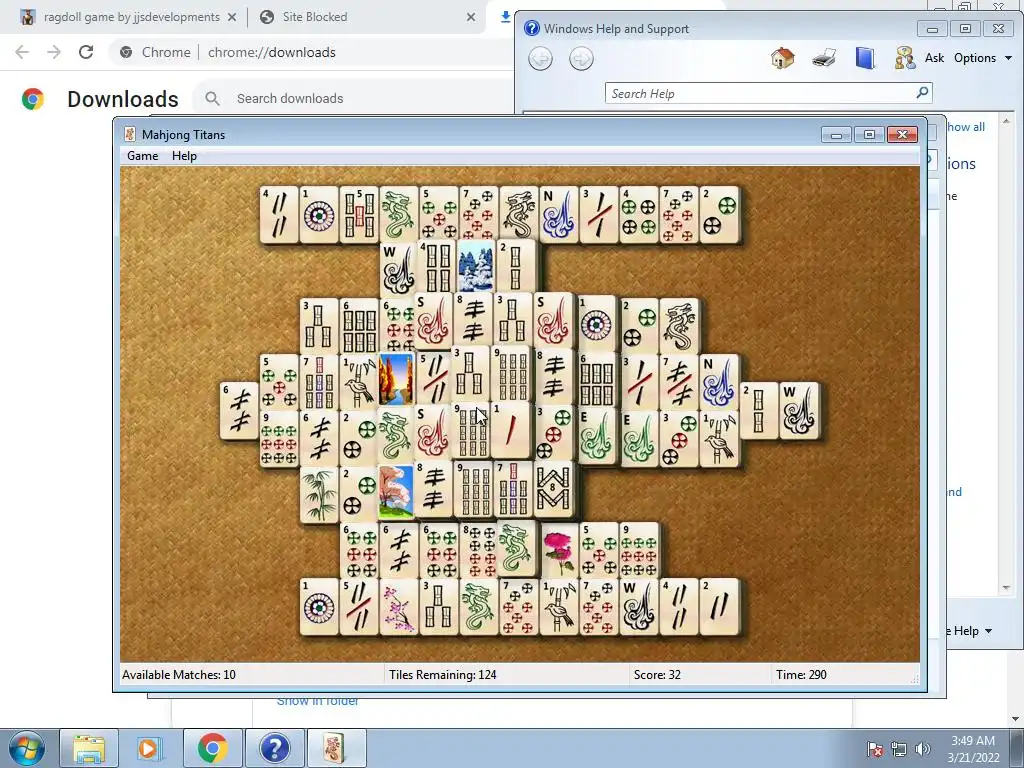Open the Windows Start menu
Image resolution: width=1024 pixels, height=768 pixels.
click(x=26, y=748)
